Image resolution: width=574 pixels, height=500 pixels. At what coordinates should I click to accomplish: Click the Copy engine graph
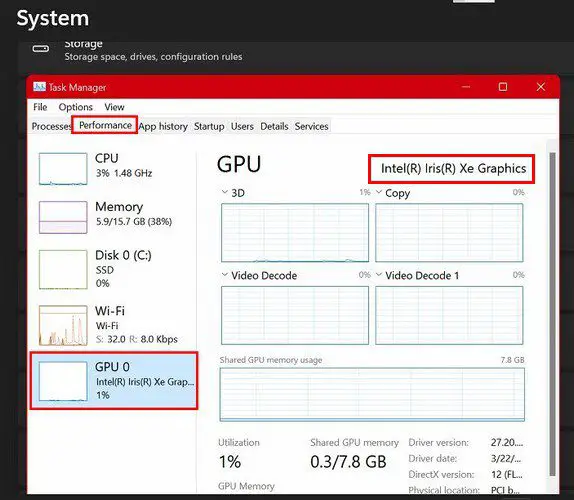click(x=449, y=233)
